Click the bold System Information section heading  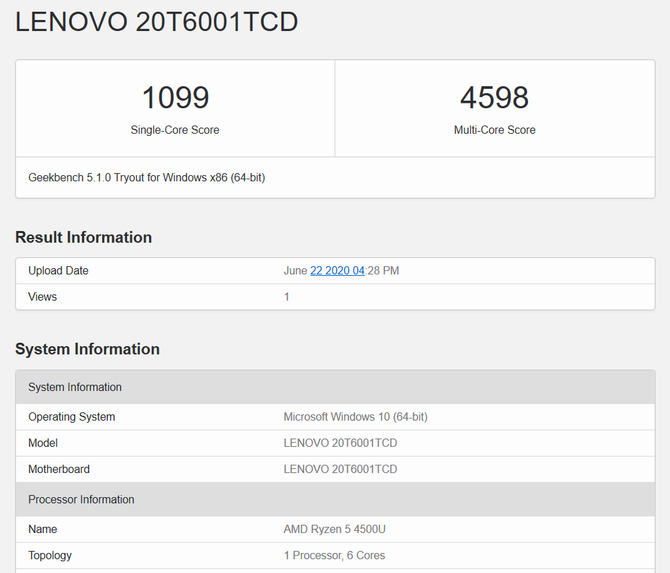tap(87, 349)
